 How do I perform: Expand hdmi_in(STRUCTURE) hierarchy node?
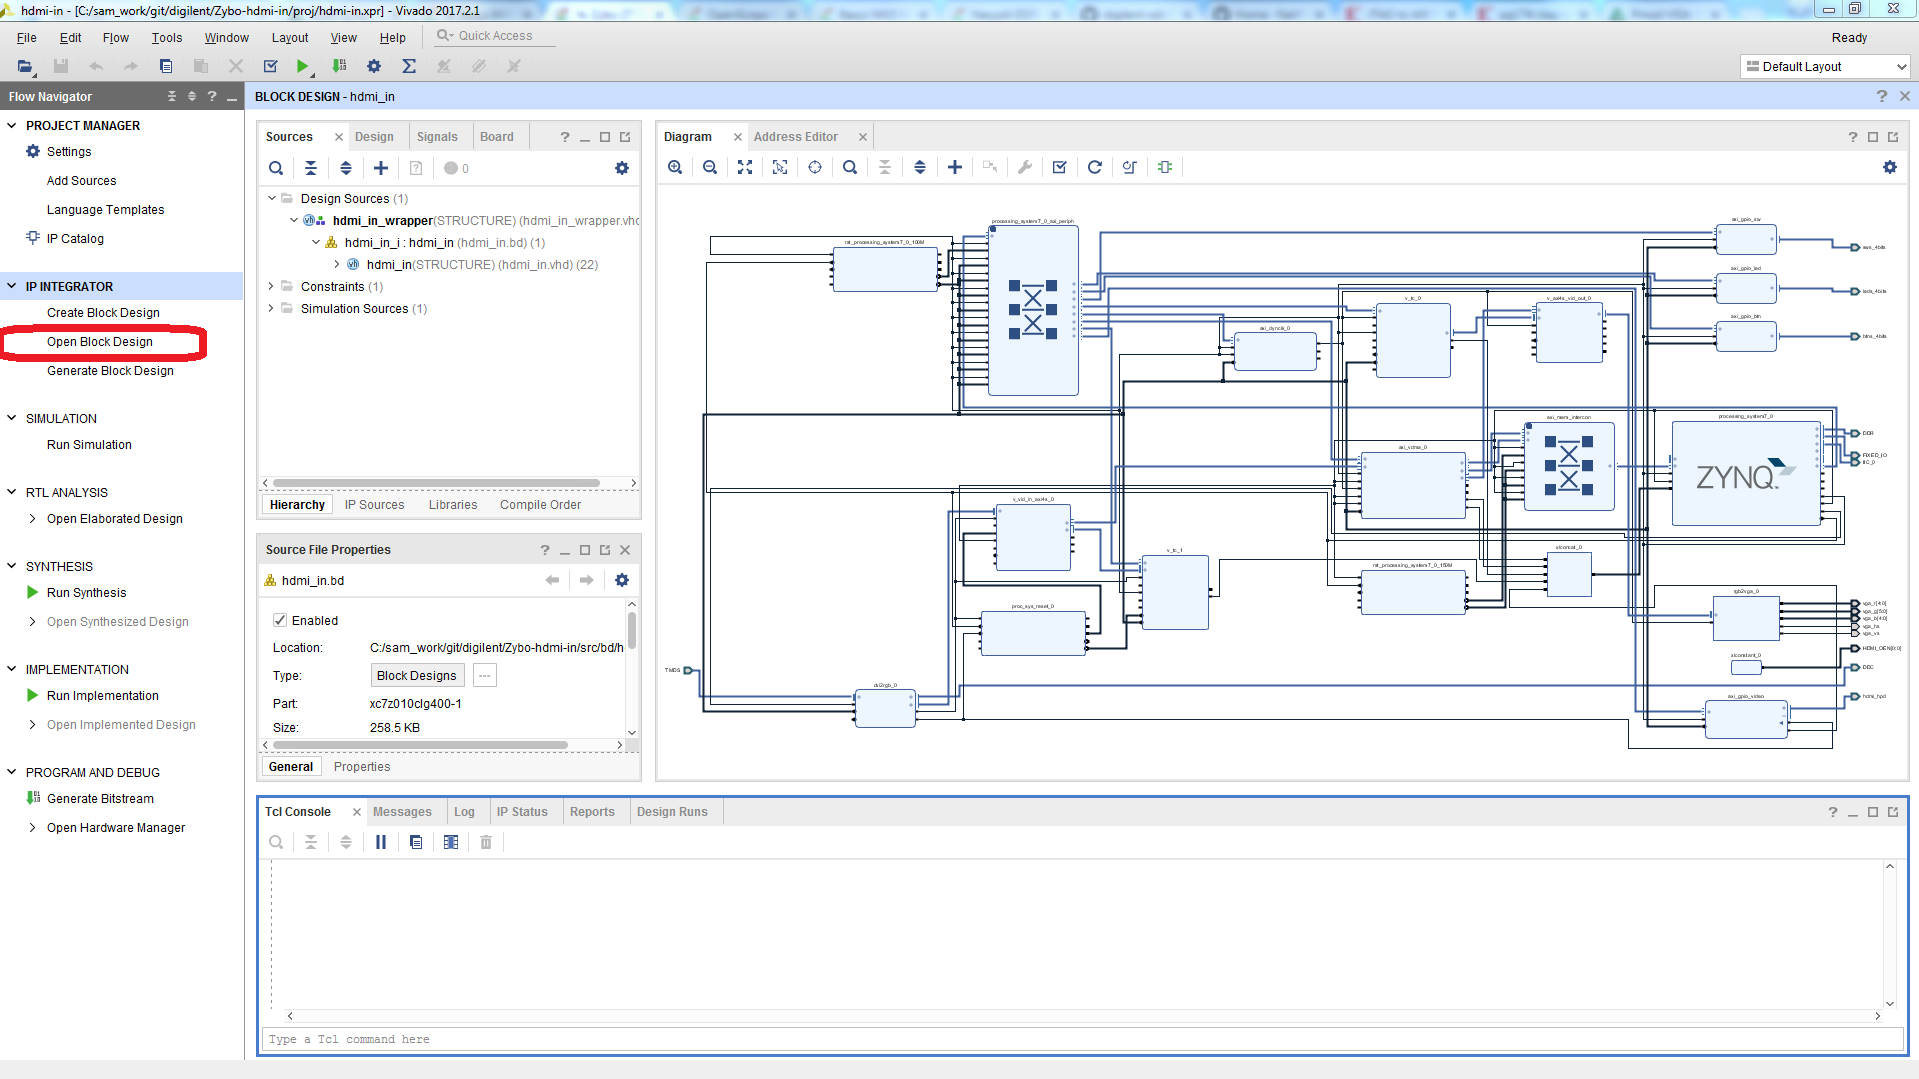pos(337,264)
